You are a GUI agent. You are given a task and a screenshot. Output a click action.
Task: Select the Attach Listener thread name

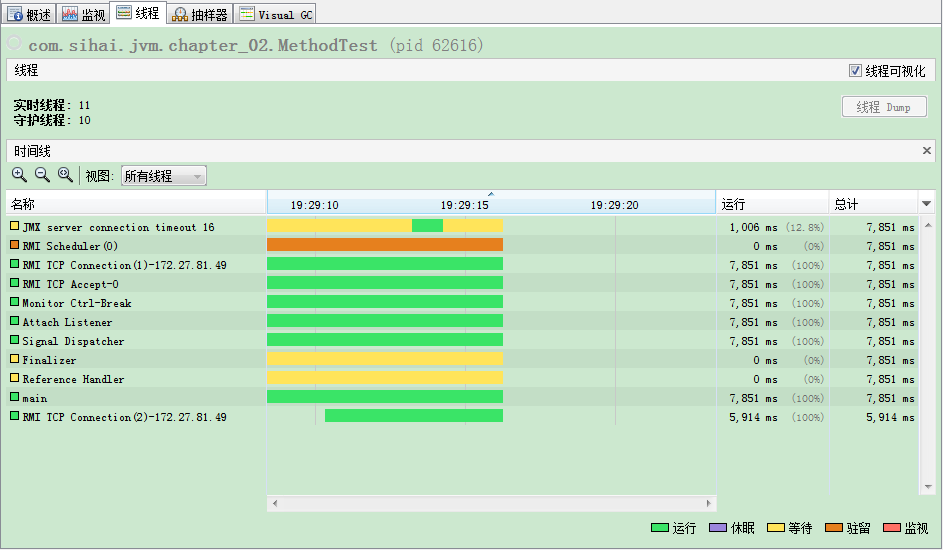tap(67, 322)
